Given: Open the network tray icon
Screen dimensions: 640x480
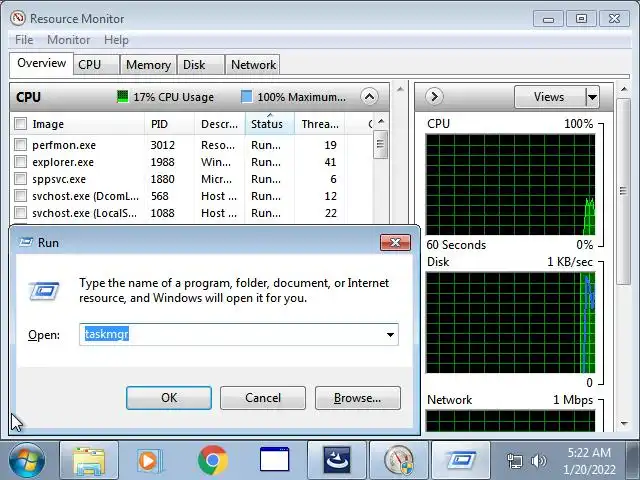Looking at the screenshot, I should [514, 461].
